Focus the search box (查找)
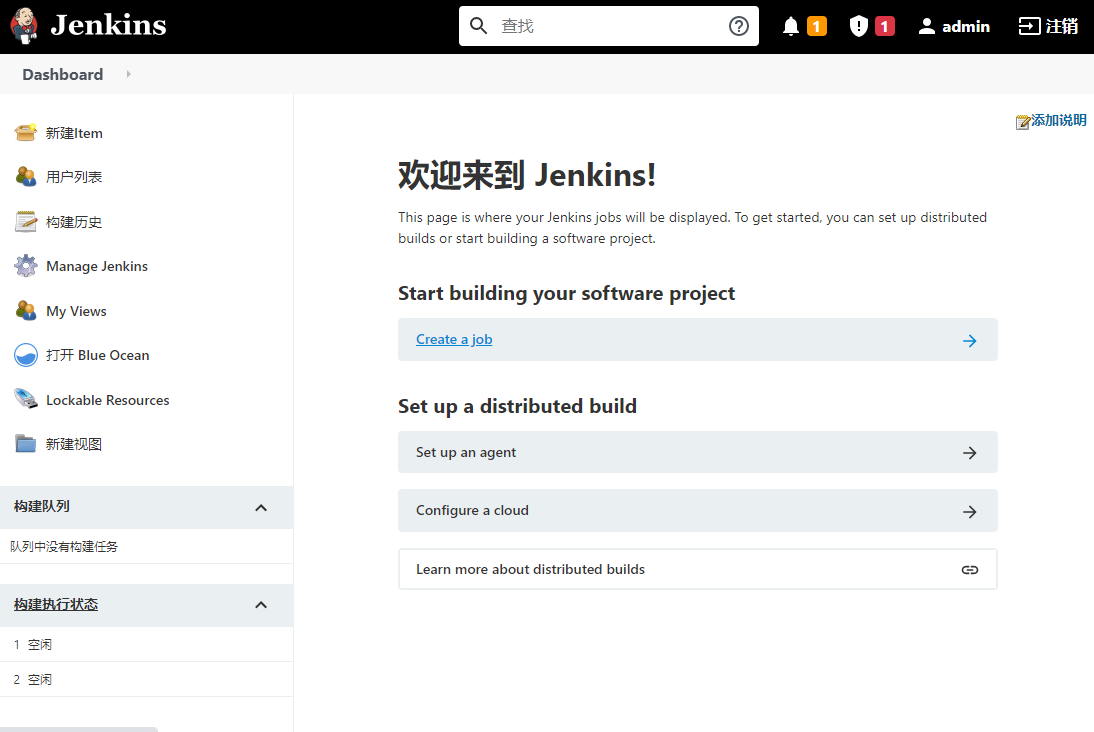This screenshot has width=1094, height=732. pyautogui.click(x=608, y=26)
